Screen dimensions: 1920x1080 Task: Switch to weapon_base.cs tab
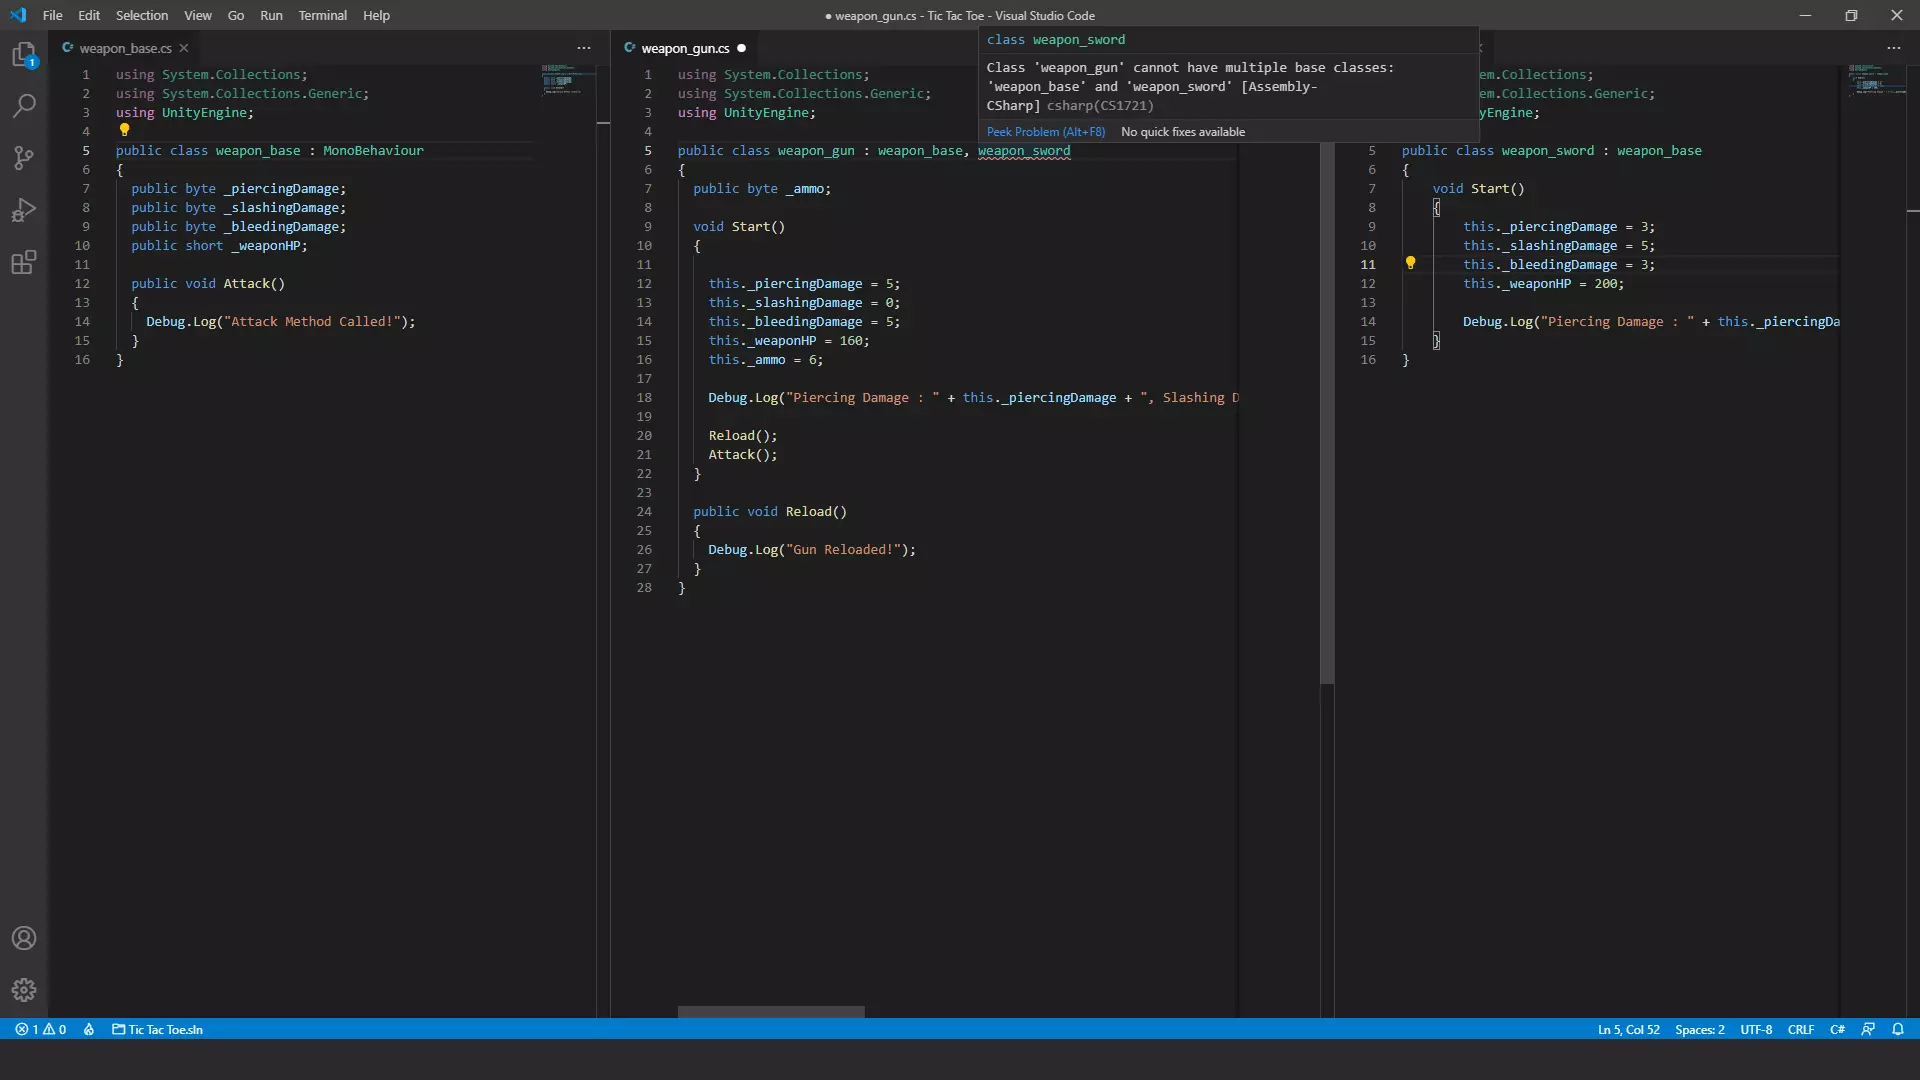click(x=125, y=47)
